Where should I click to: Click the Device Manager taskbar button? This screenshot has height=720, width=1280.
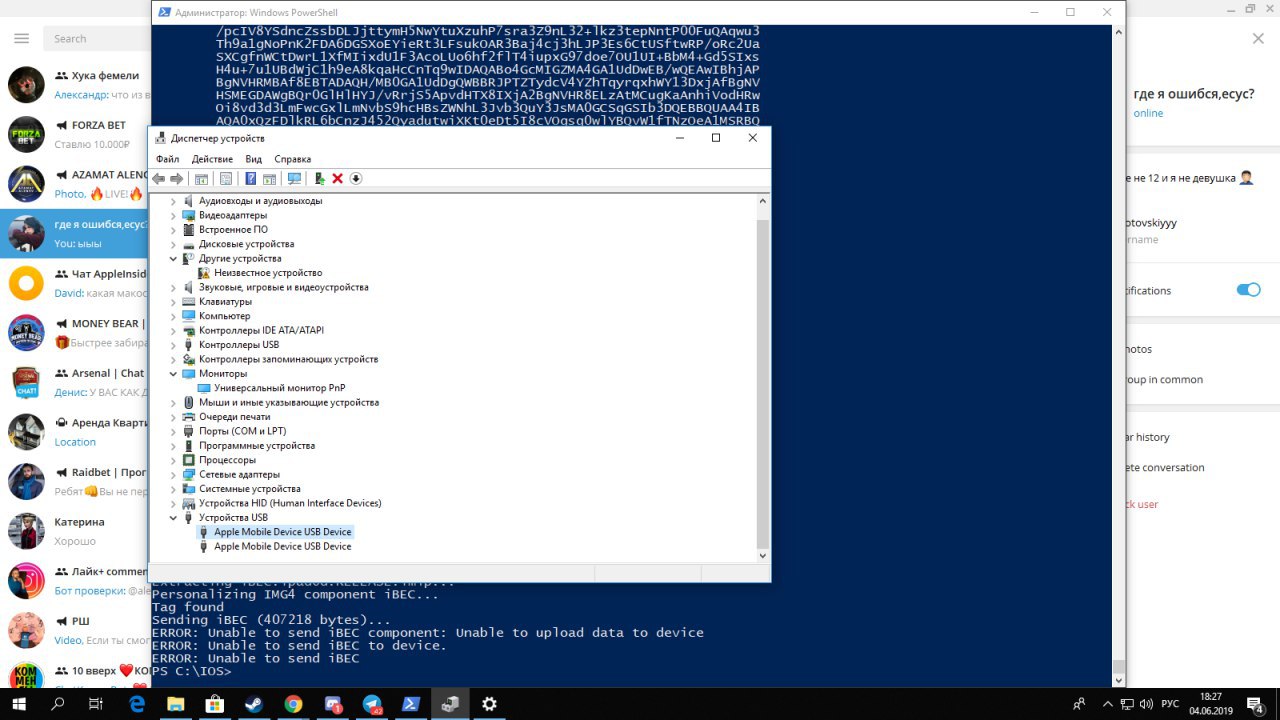450,704
